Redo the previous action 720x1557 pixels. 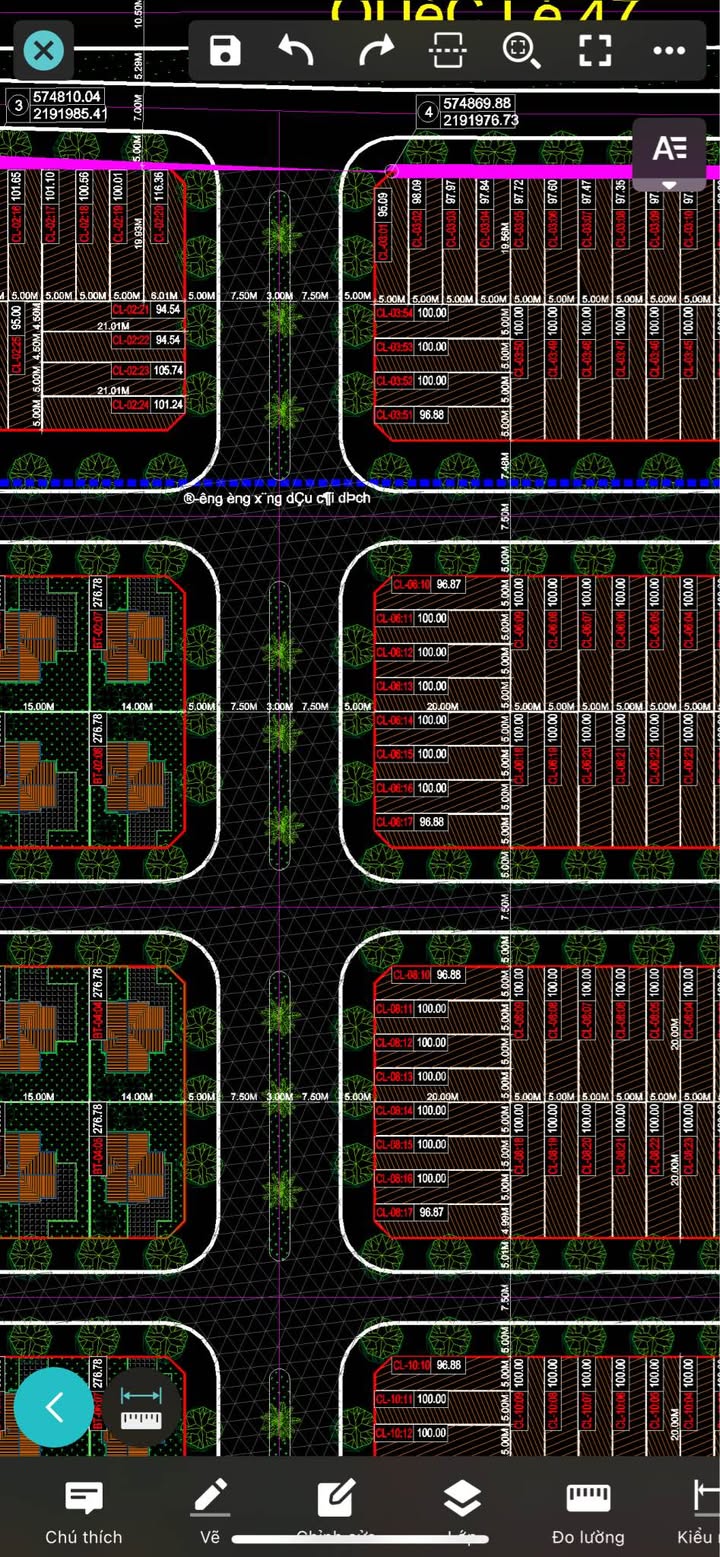tap(375, 50)
